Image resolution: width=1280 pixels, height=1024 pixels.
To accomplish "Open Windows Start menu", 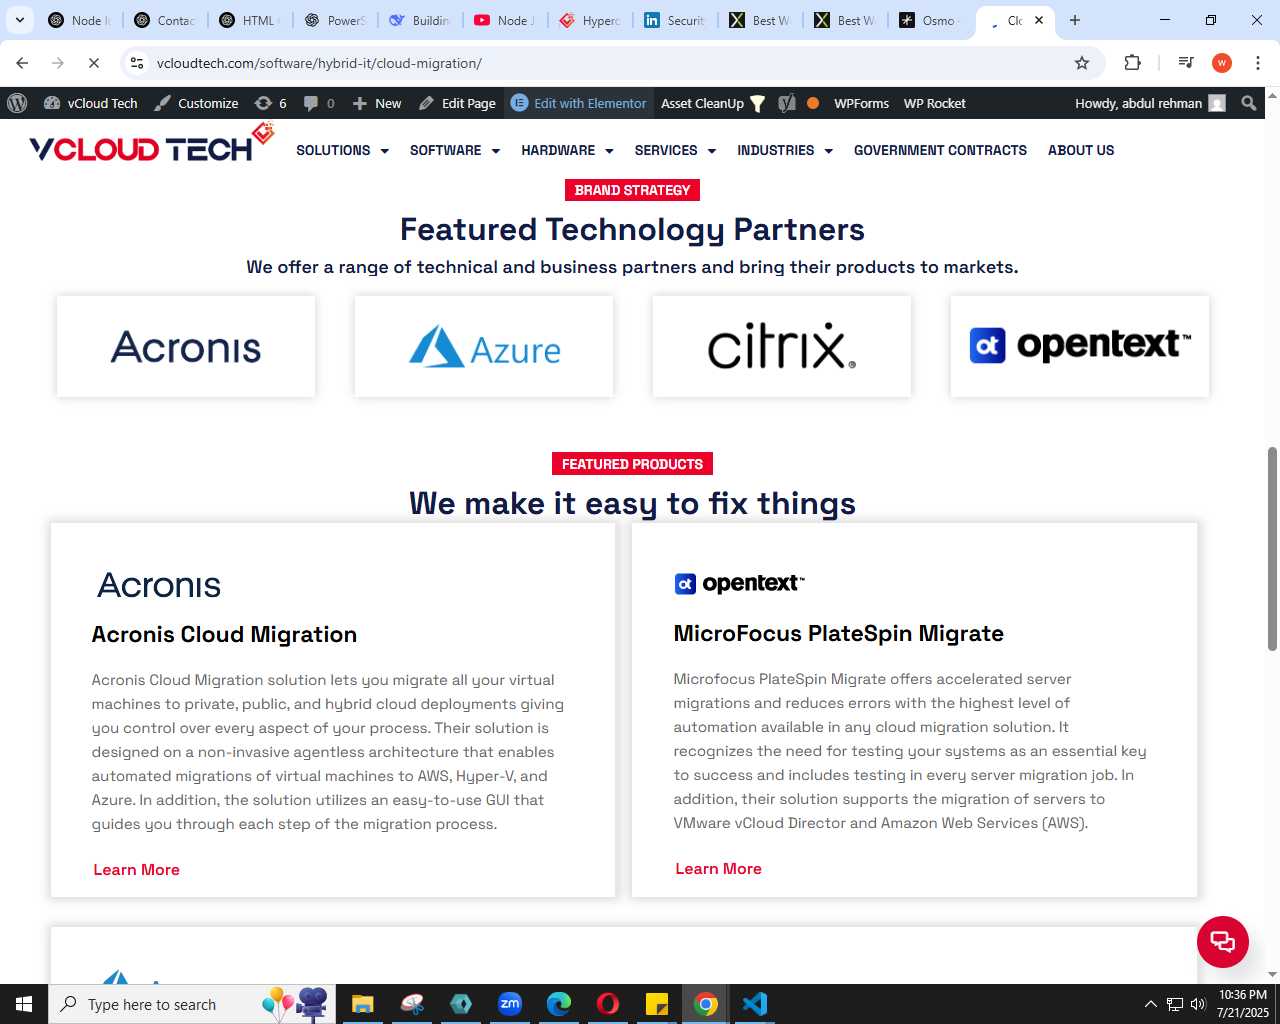I will click(24, 1004).
